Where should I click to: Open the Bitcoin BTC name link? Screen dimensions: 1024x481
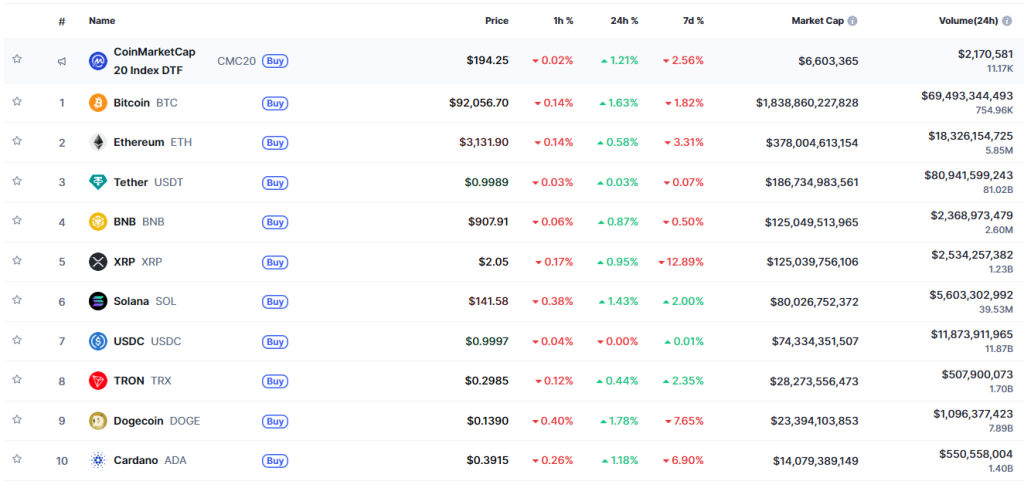[145, 103]
